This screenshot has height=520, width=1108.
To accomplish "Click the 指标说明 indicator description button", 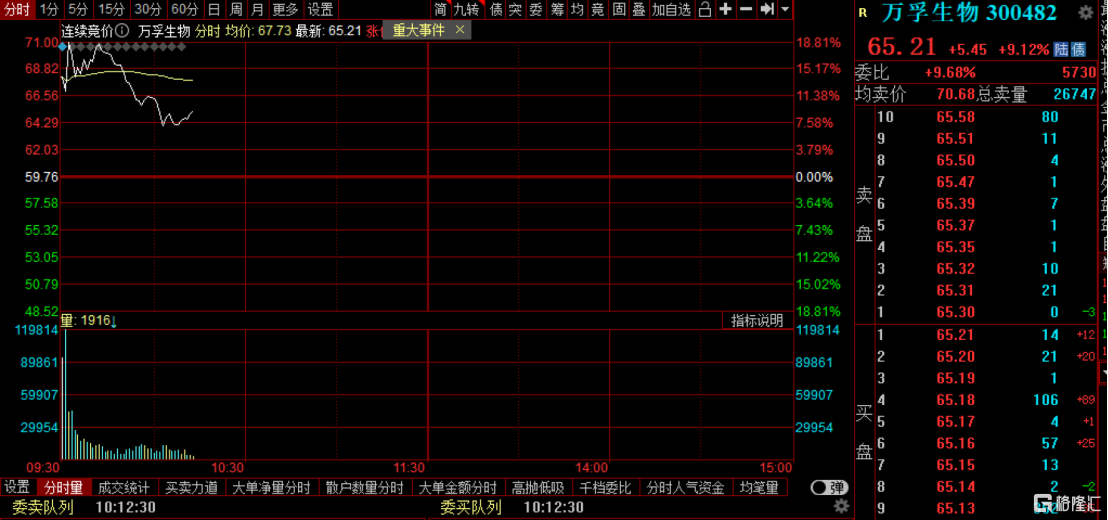I will 757,321.
